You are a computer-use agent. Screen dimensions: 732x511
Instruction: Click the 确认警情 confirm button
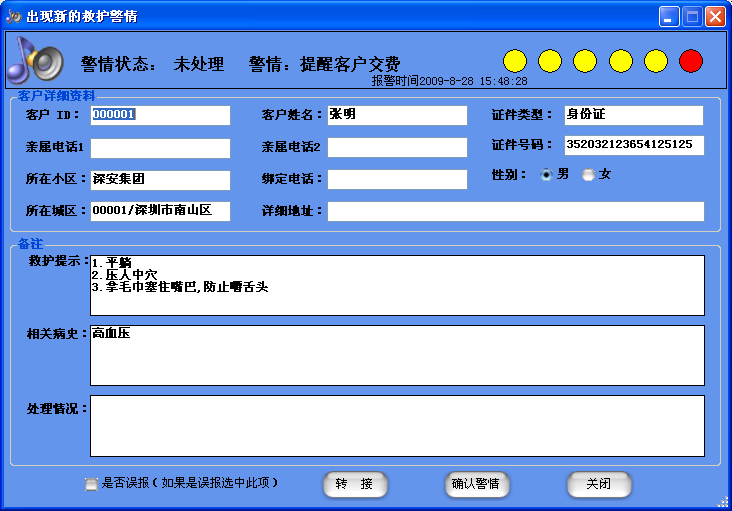[x=477, y=484]
